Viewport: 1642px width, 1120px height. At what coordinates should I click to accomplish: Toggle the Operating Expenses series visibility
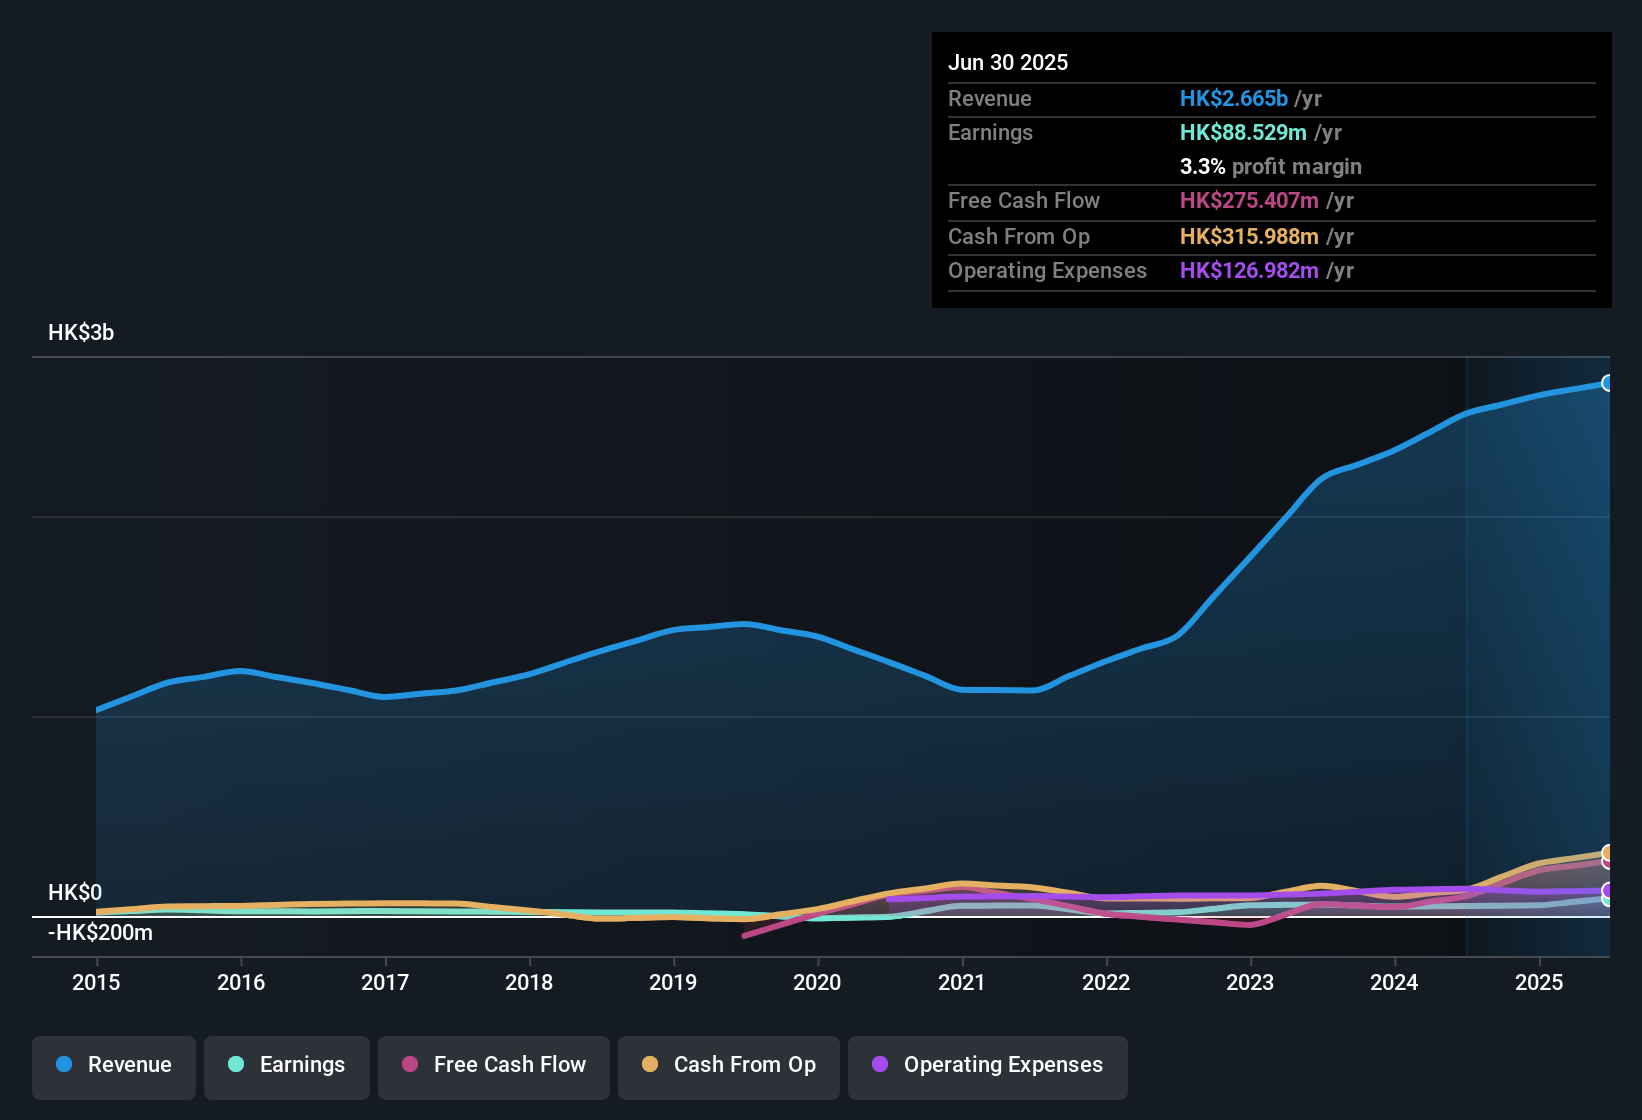click(x=987, y=1065)
